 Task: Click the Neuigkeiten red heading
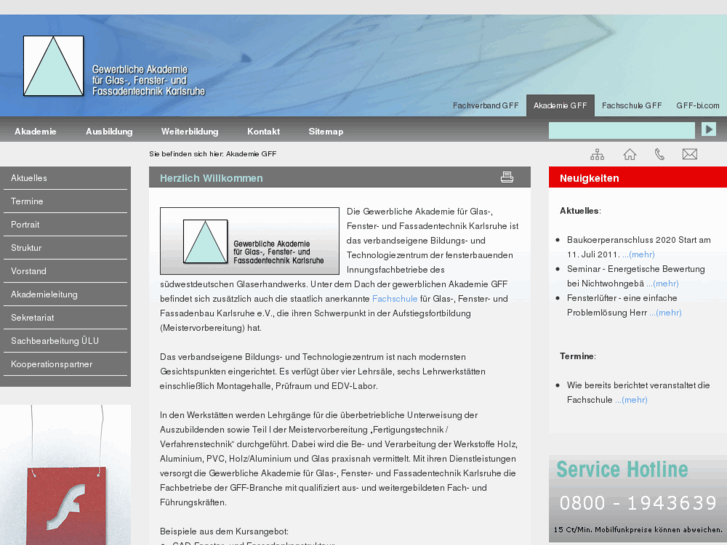(589, 178)
